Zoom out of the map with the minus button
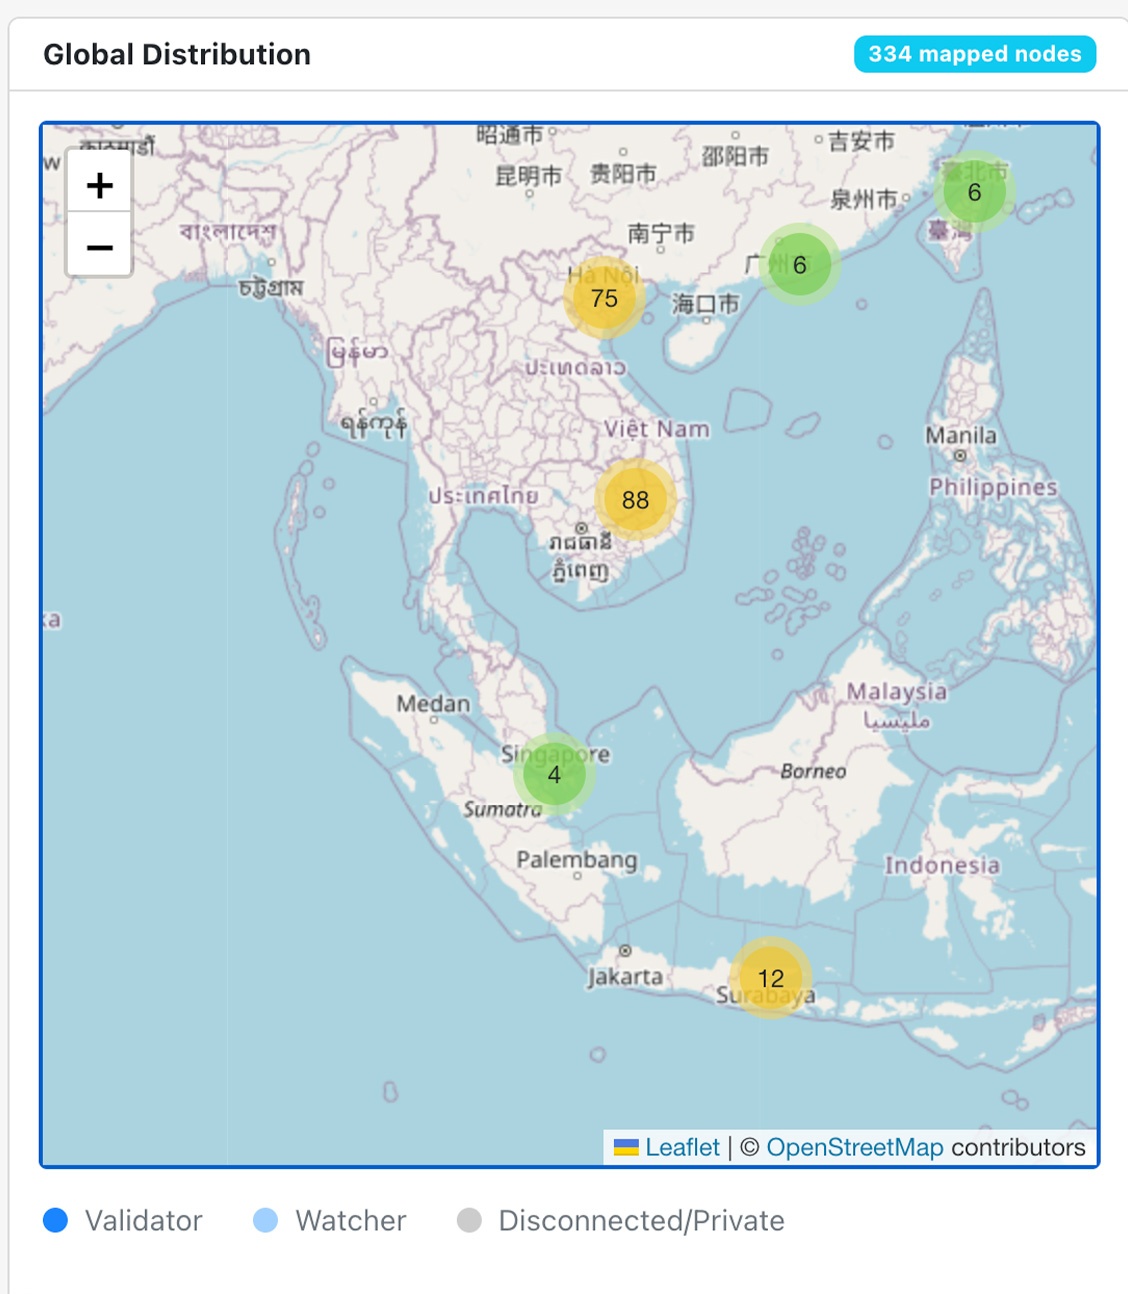 click(x=99, y=246)
